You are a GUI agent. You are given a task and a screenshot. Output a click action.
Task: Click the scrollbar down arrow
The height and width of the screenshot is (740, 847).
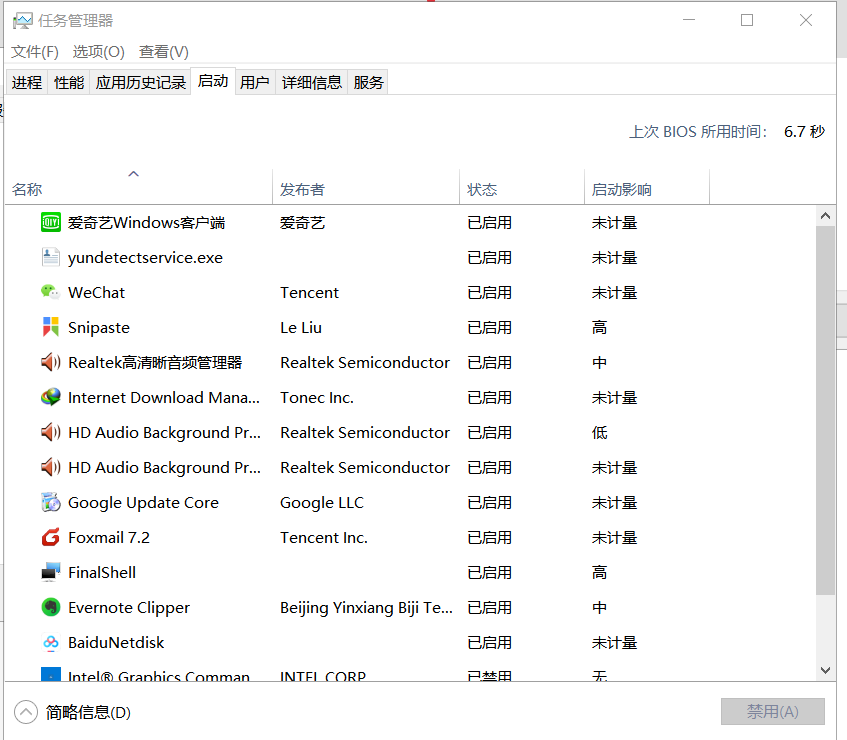[825, 670]
